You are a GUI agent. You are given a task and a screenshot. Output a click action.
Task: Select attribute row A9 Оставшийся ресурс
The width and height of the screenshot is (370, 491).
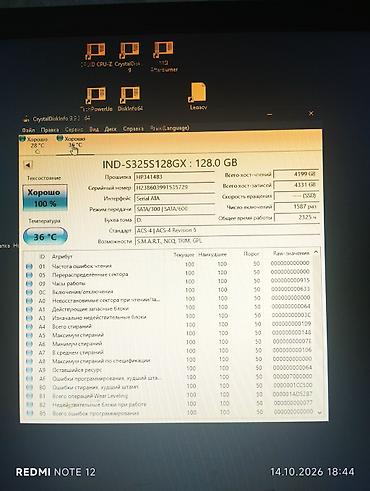tap(169, 369)
